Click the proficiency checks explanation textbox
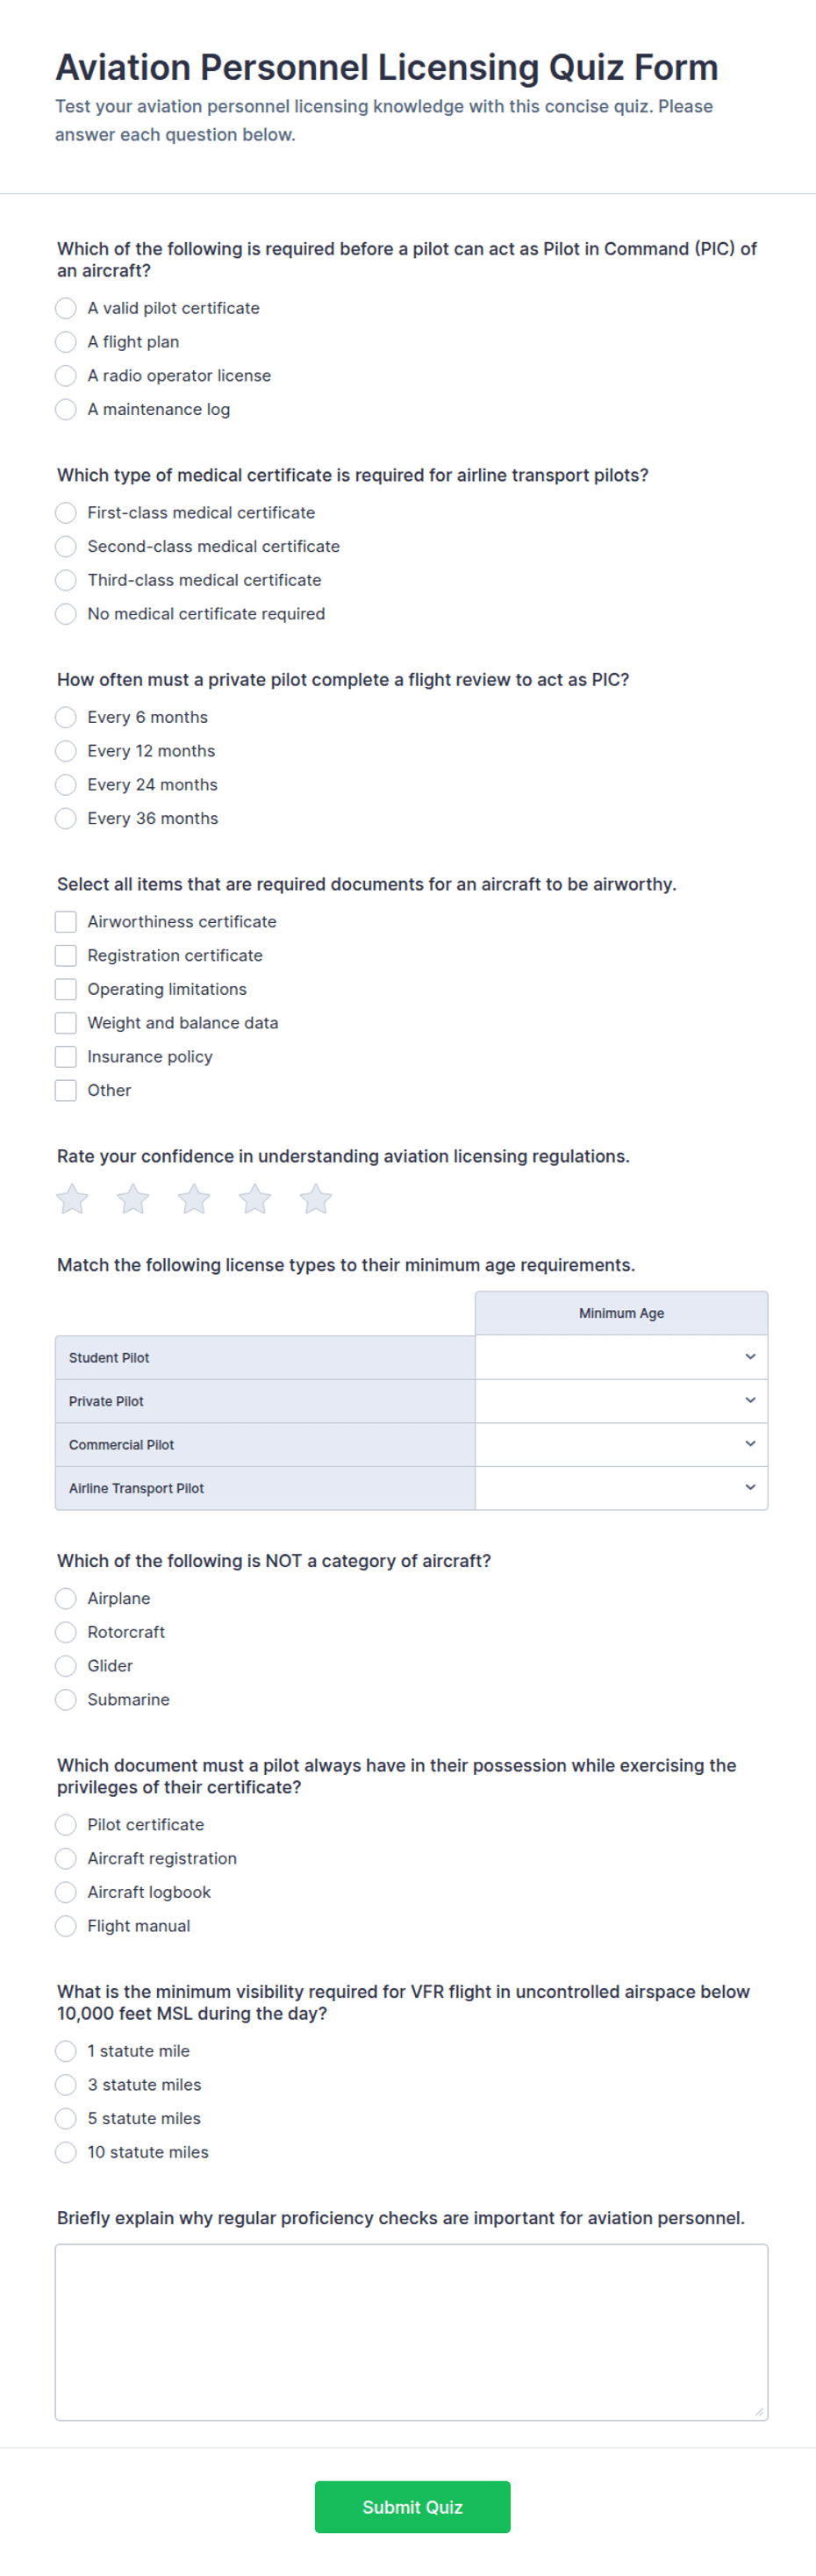Image resolution: width=816 pixels, height=2576 pixels. point(411,2332)
